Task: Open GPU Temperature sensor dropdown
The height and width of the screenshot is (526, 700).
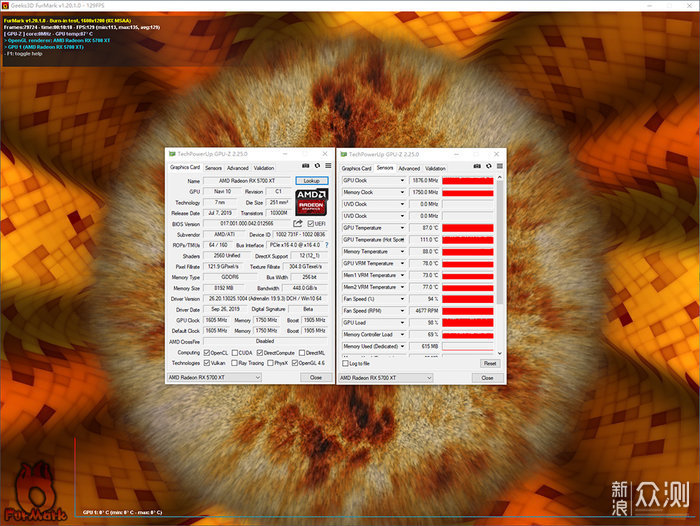Action: click(x=402, y=228)
